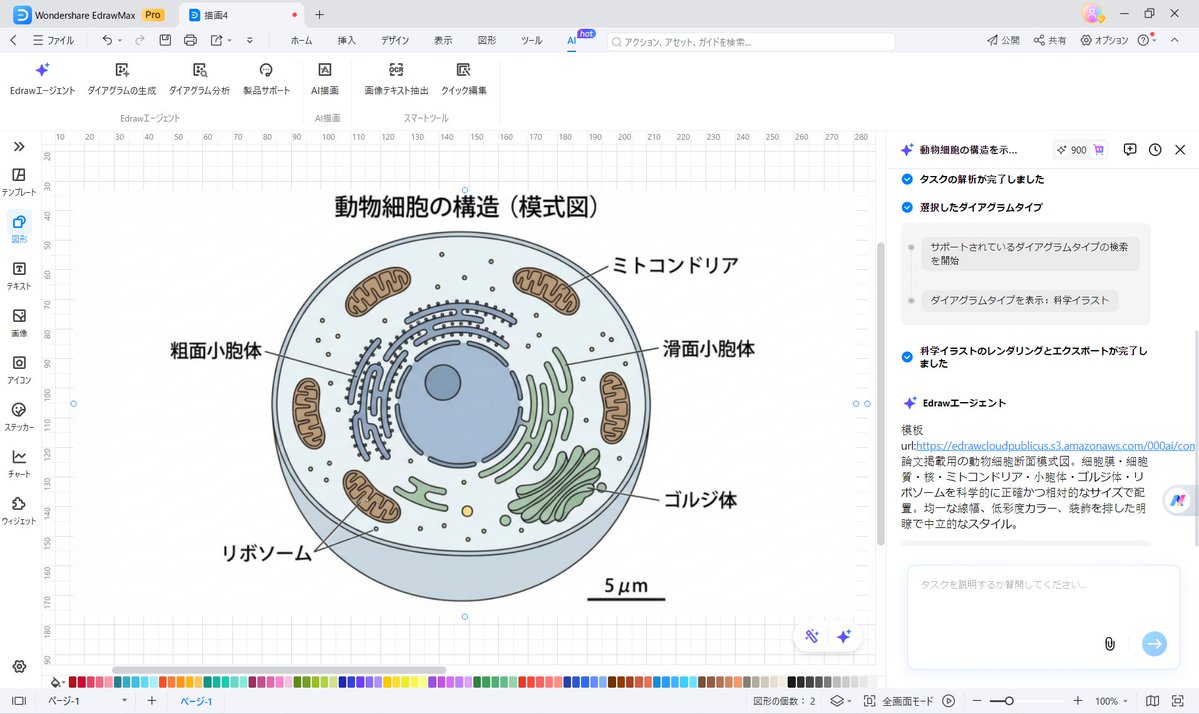Toggle the history panel in AI chat
This screenshot has height=714, width=1199.
click(1155, 149)
